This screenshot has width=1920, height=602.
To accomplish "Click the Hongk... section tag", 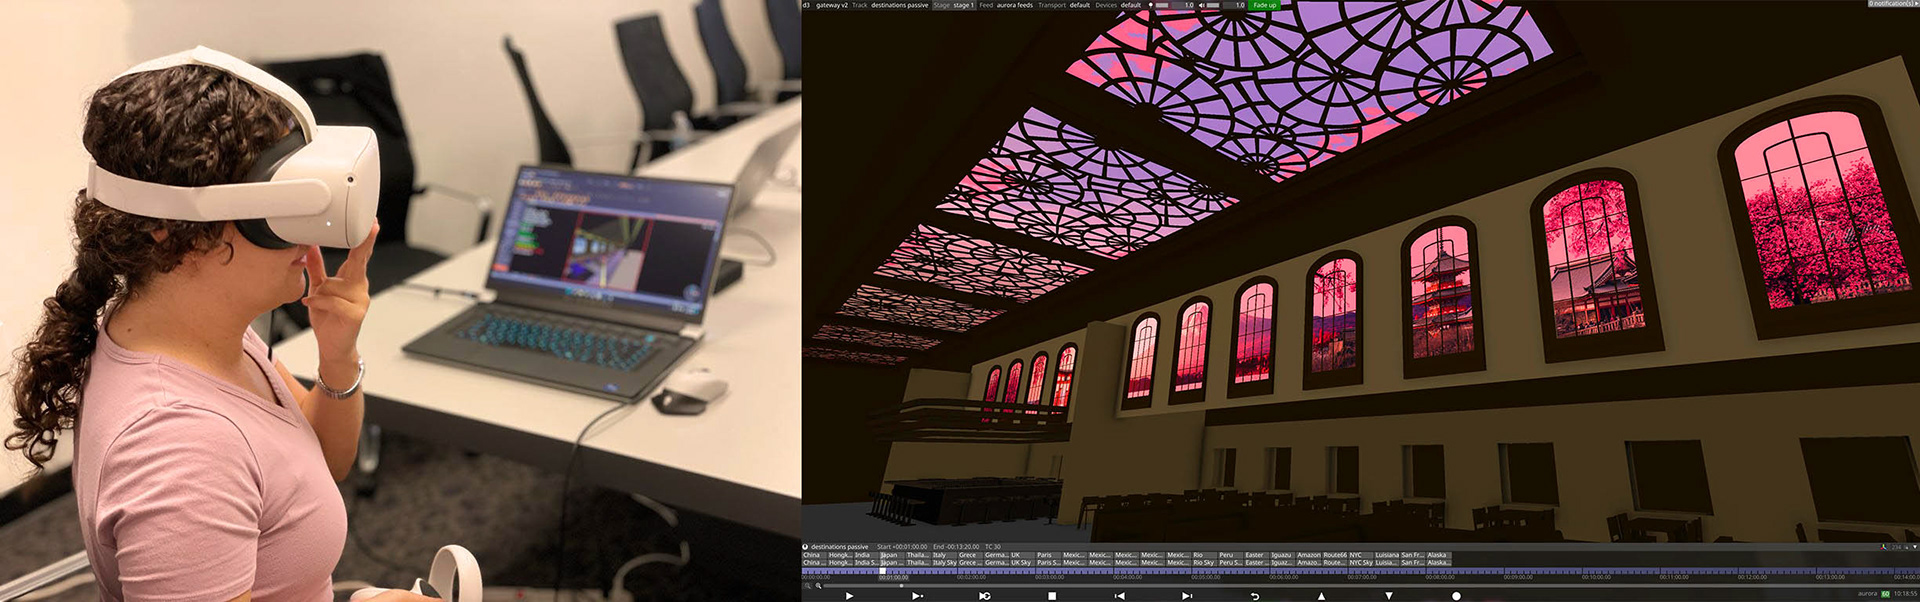I will [840, 555].
